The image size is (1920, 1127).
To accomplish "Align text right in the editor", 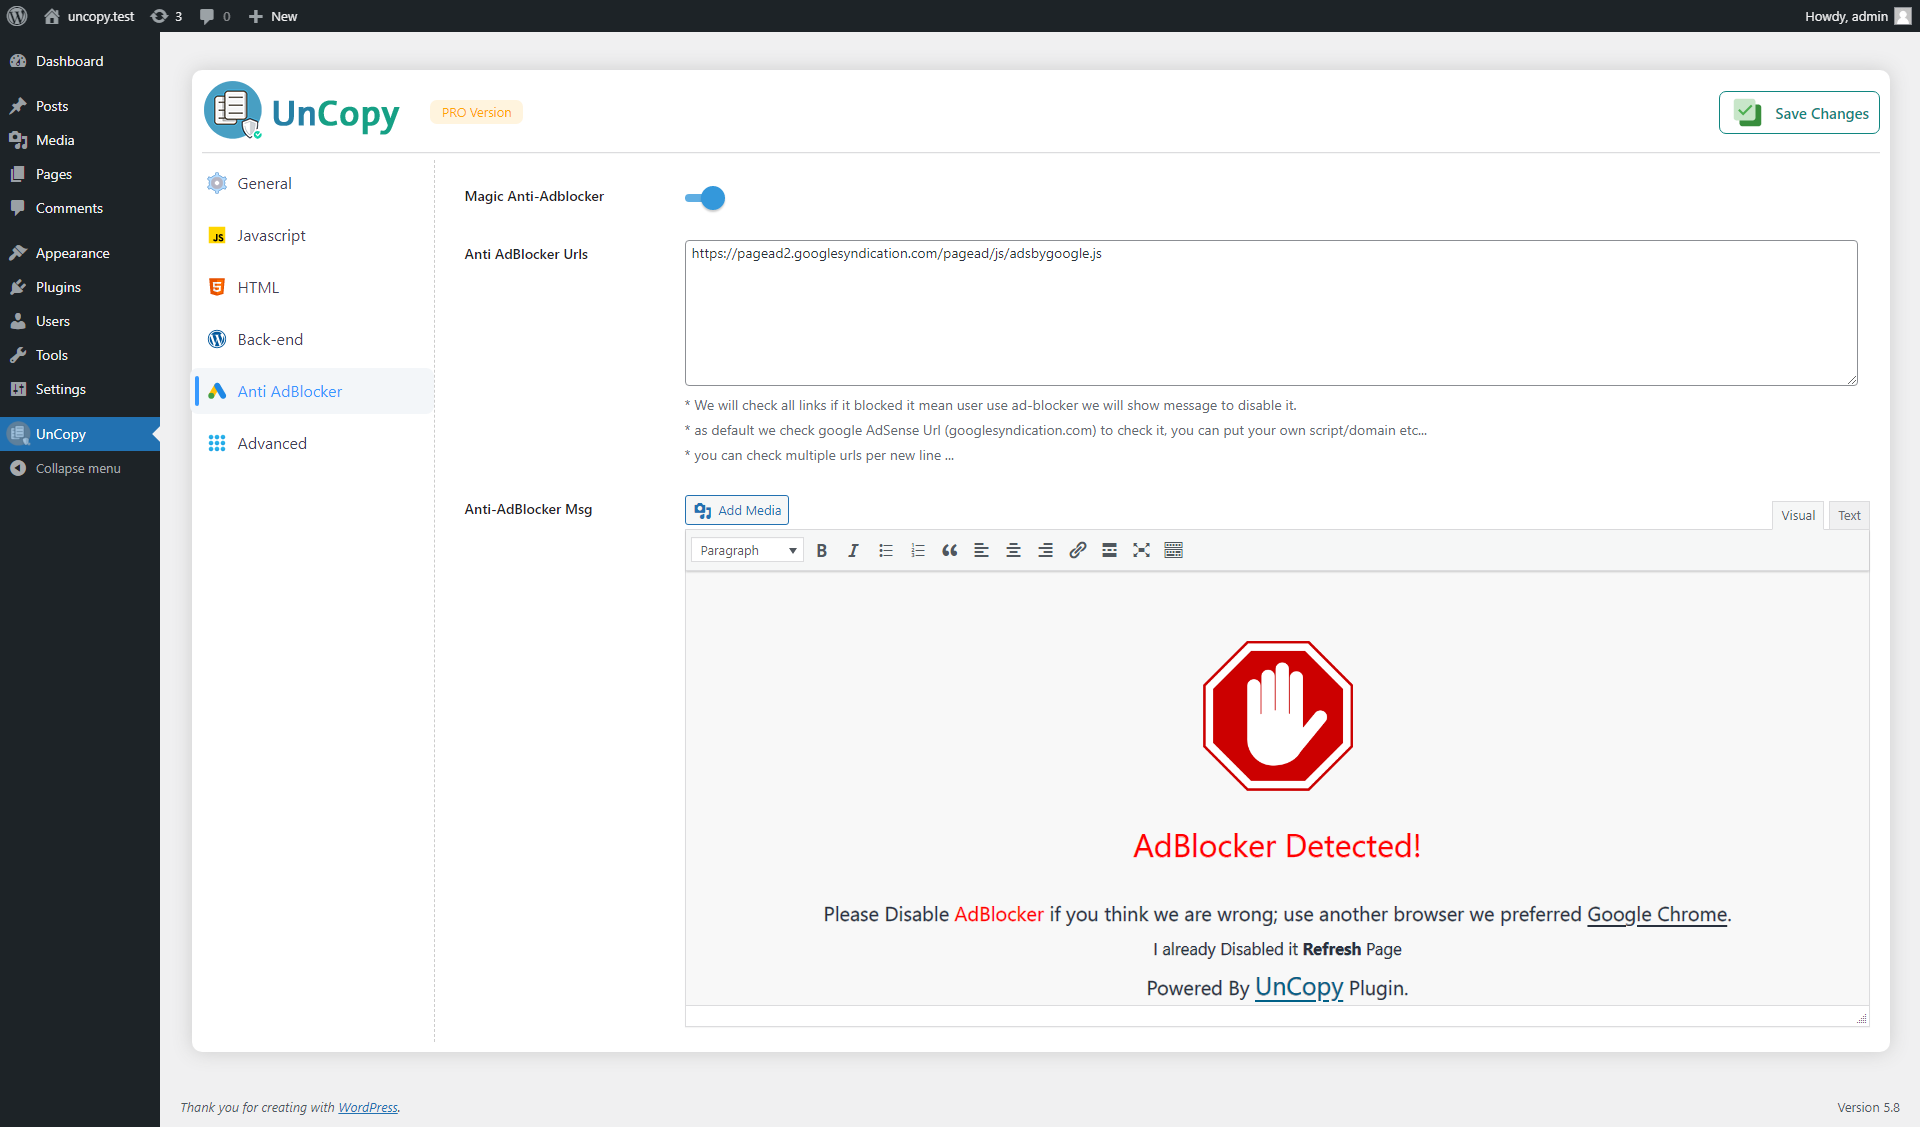I will tap(1045, 550).
